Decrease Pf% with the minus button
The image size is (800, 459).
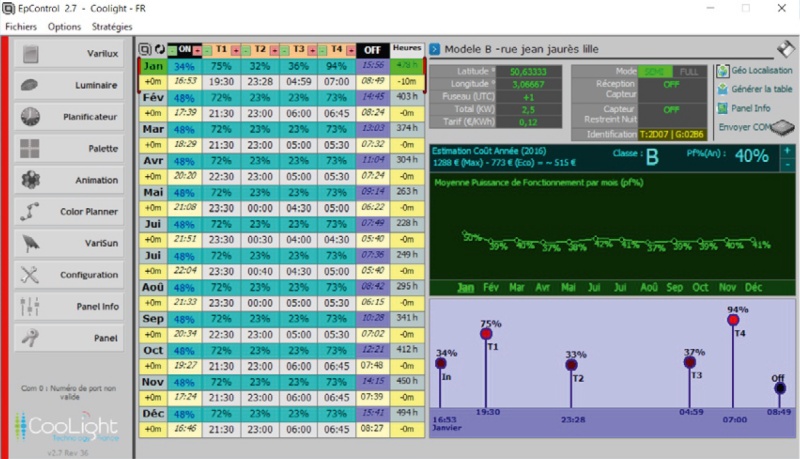[x=787, y=164]
